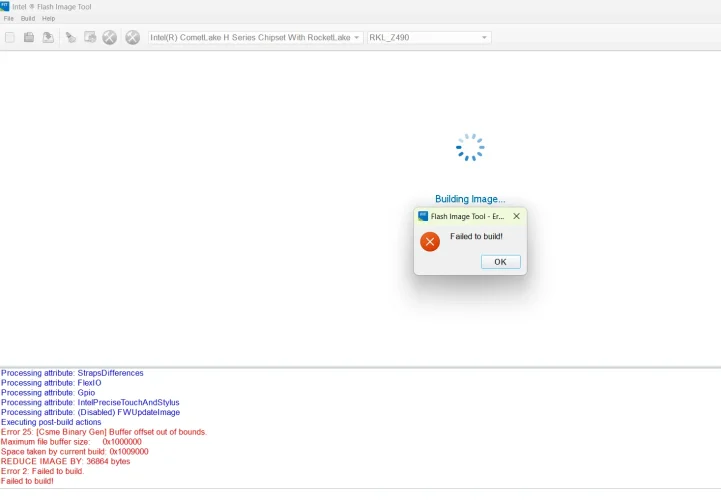The height and width of the screenshot is (500, 721).
Task: Click 'Space taken by current build' log line
Action: [x=74, y=451]
